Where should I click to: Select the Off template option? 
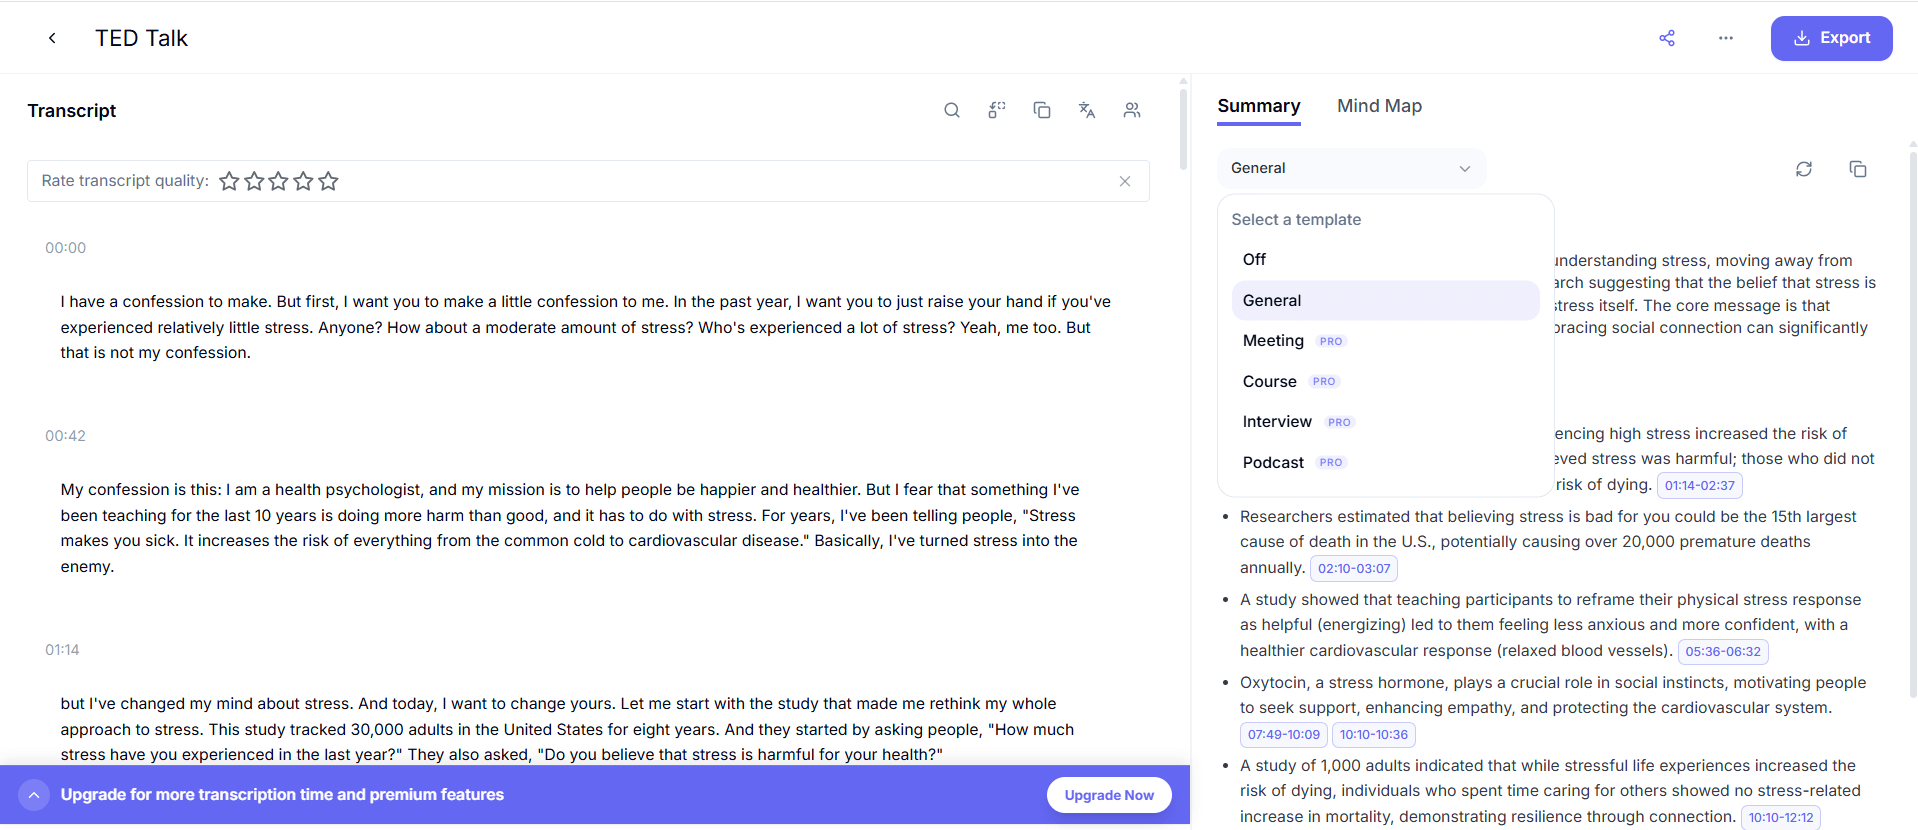coord(1385,260)
